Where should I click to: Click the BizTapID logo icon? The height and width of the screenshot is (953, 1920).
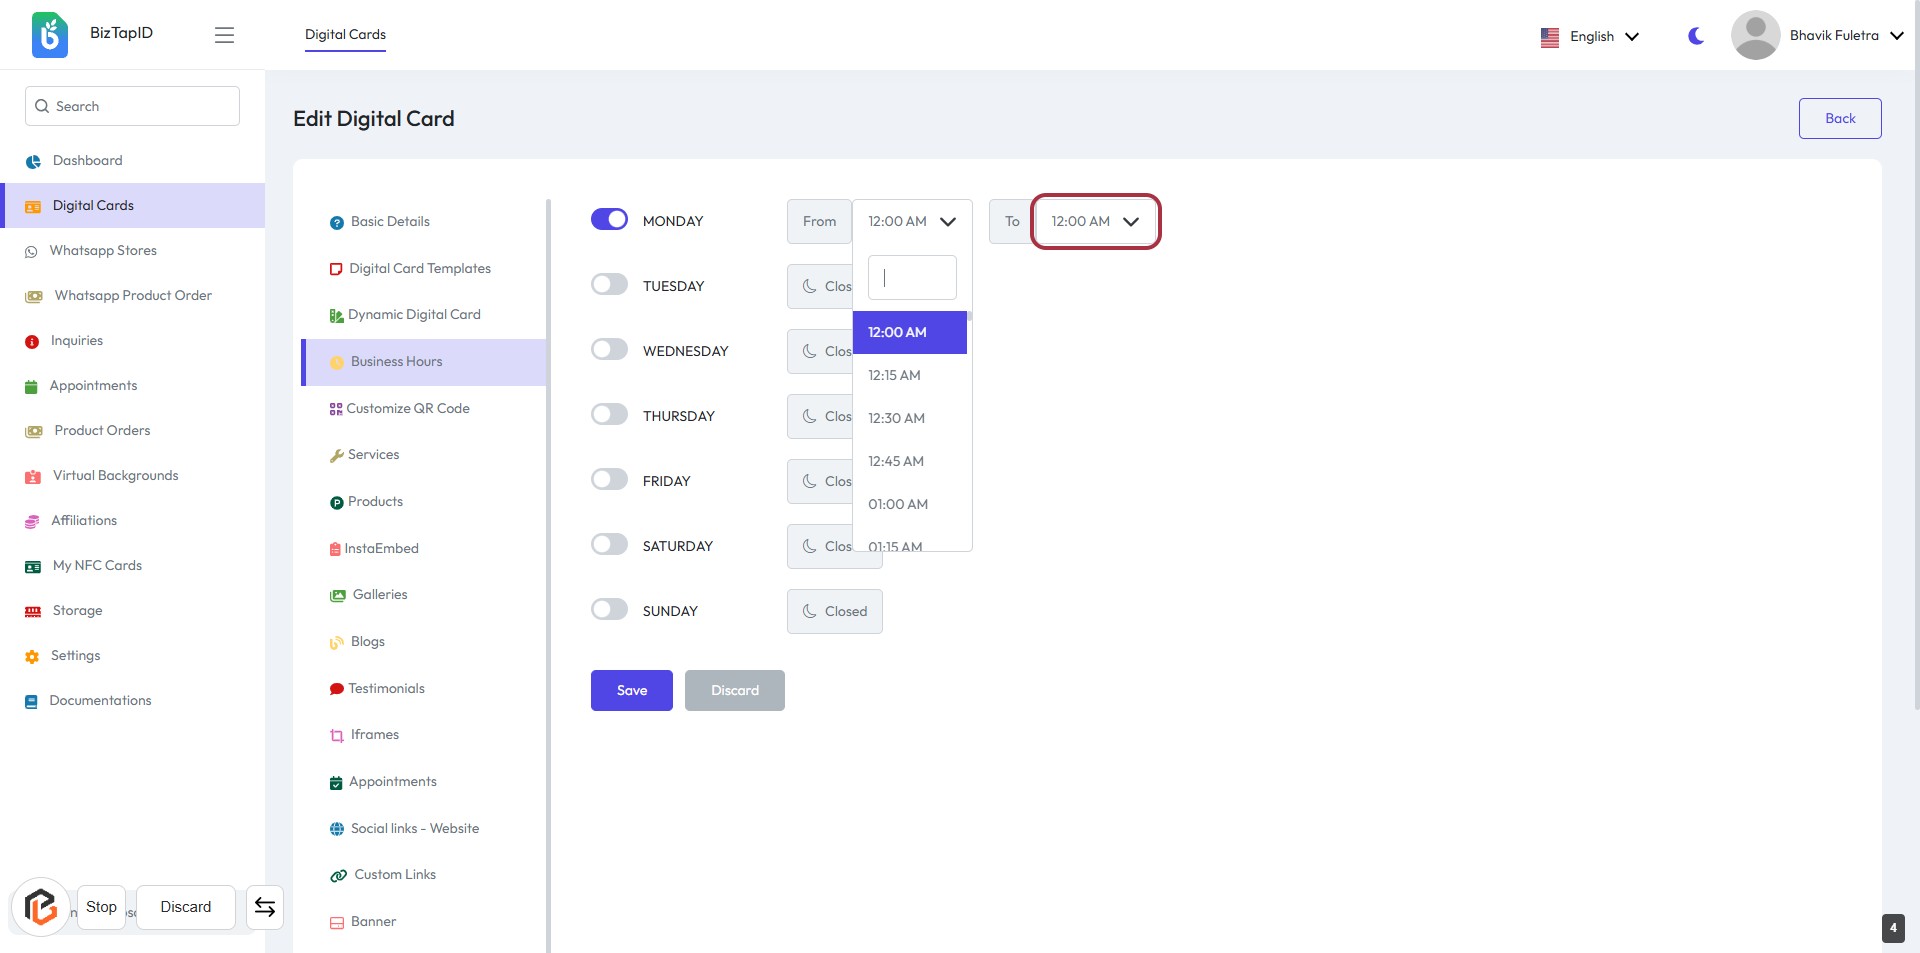click(x=50, y=35)
